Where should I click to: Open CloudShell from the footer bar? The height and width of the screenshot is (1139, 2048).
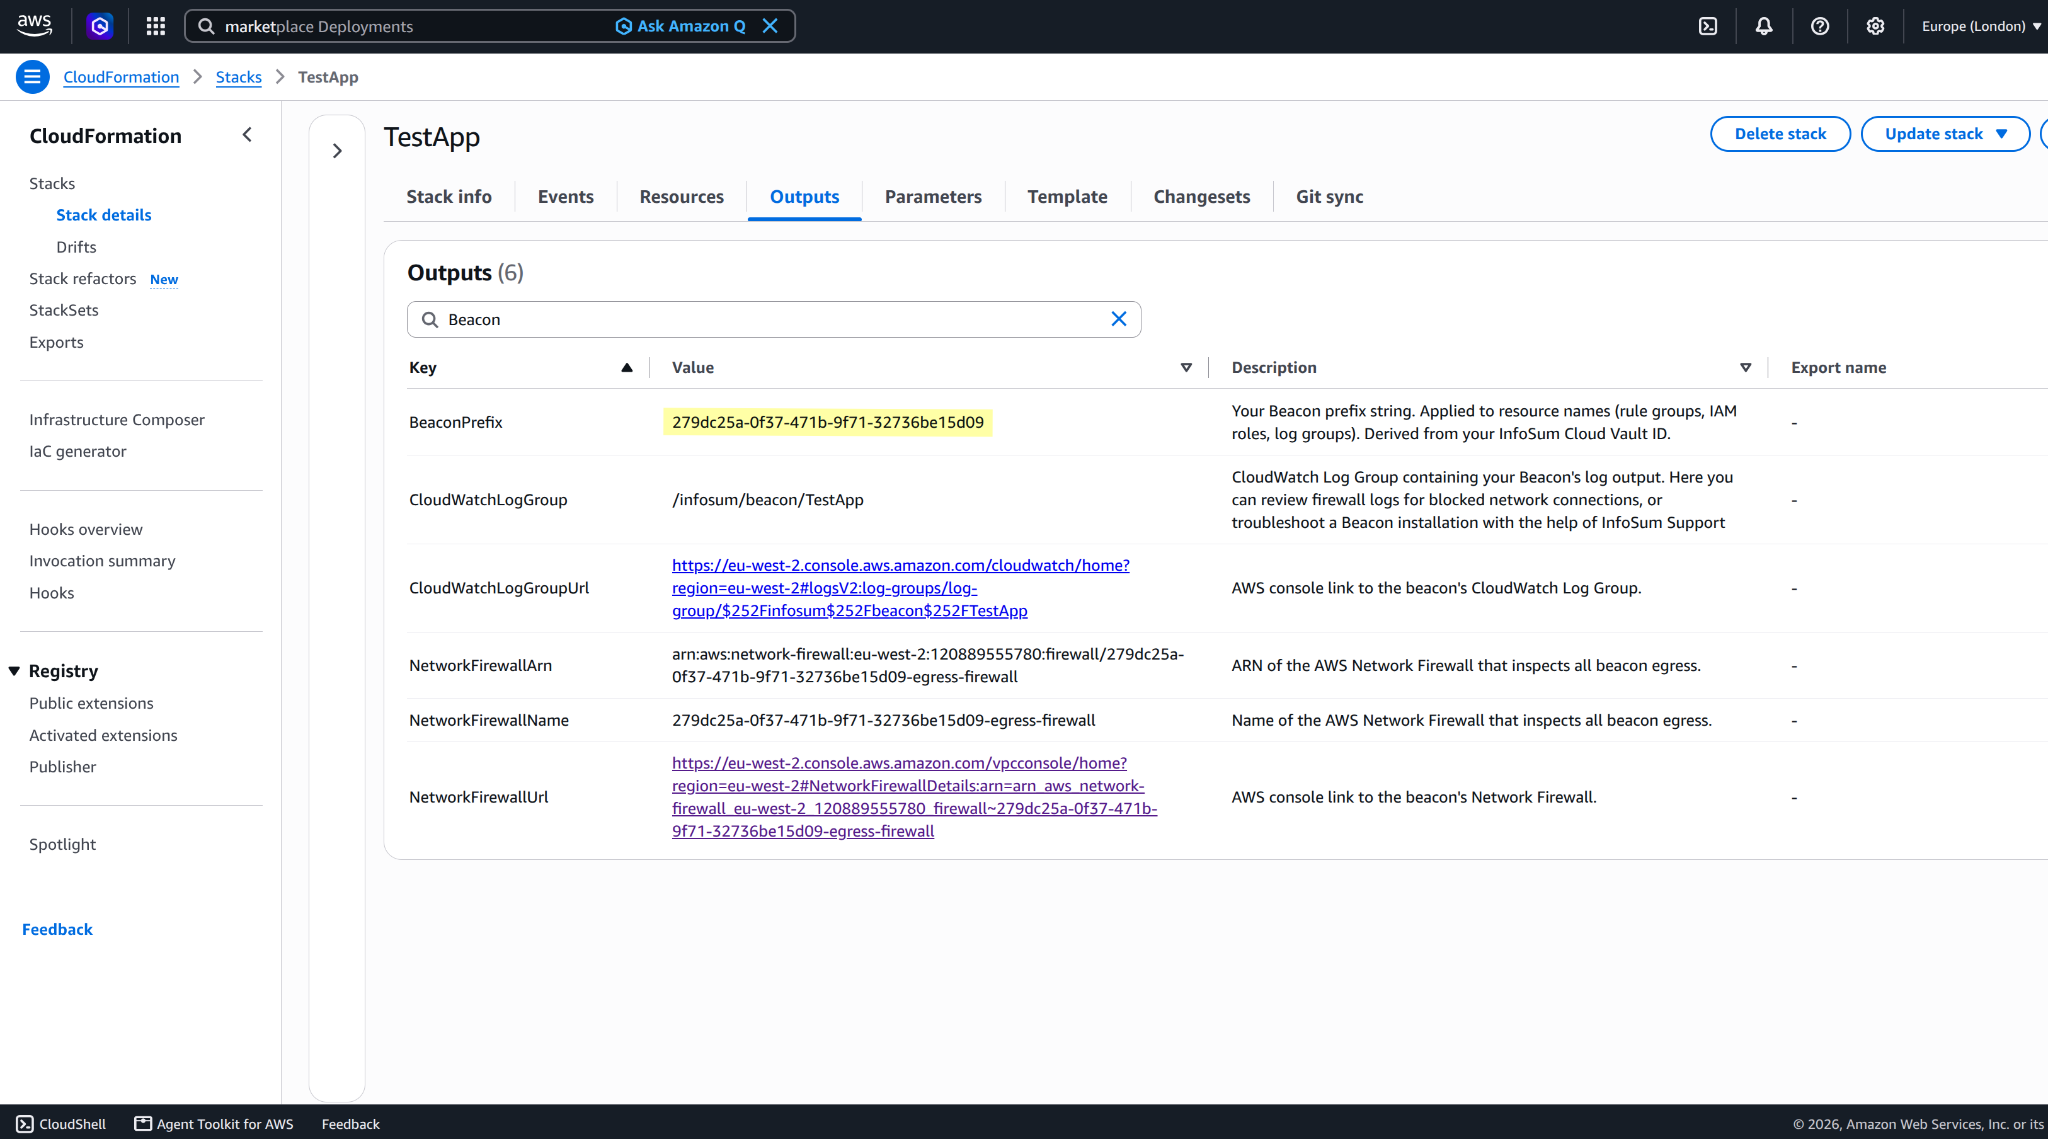coord(62,1124)
